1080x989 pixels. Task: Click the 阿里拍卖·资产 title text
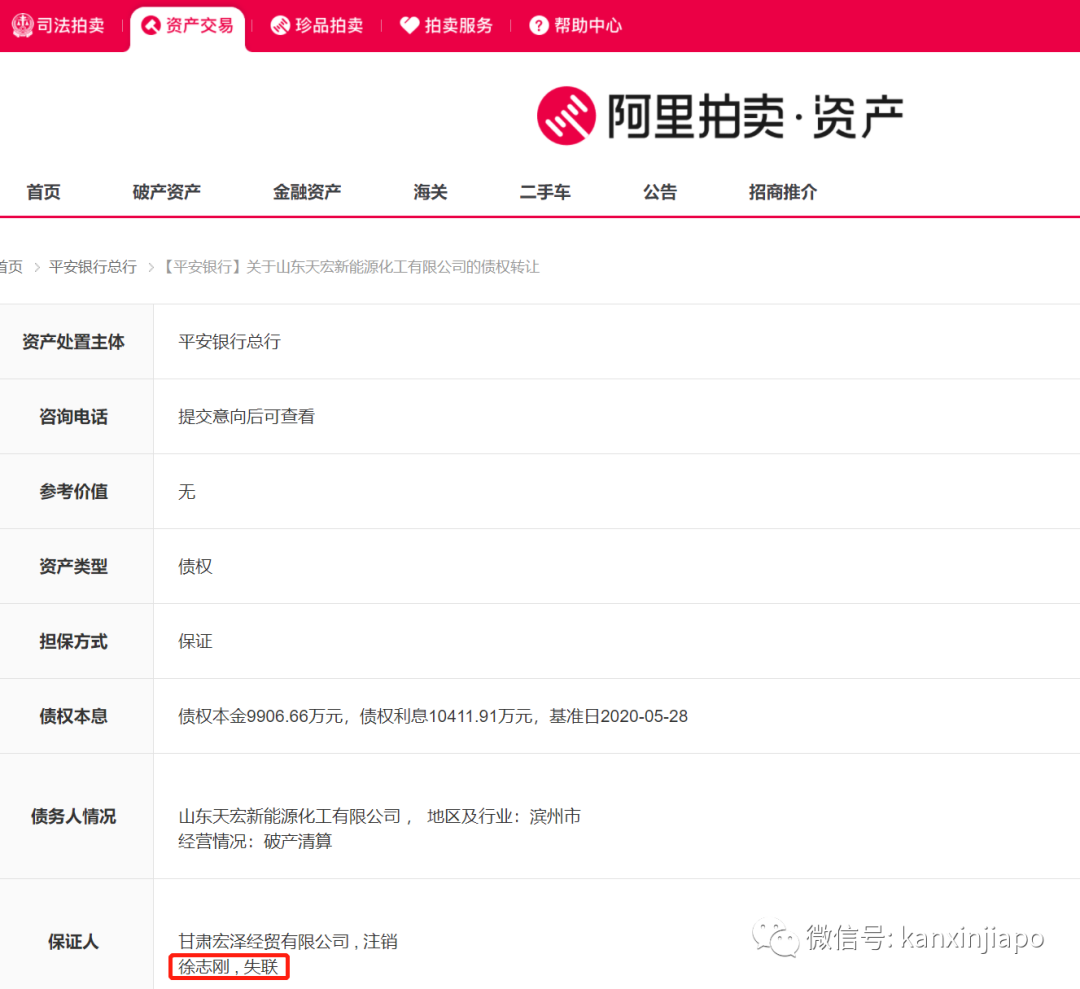pyautogui.click(x=755, y=117)
